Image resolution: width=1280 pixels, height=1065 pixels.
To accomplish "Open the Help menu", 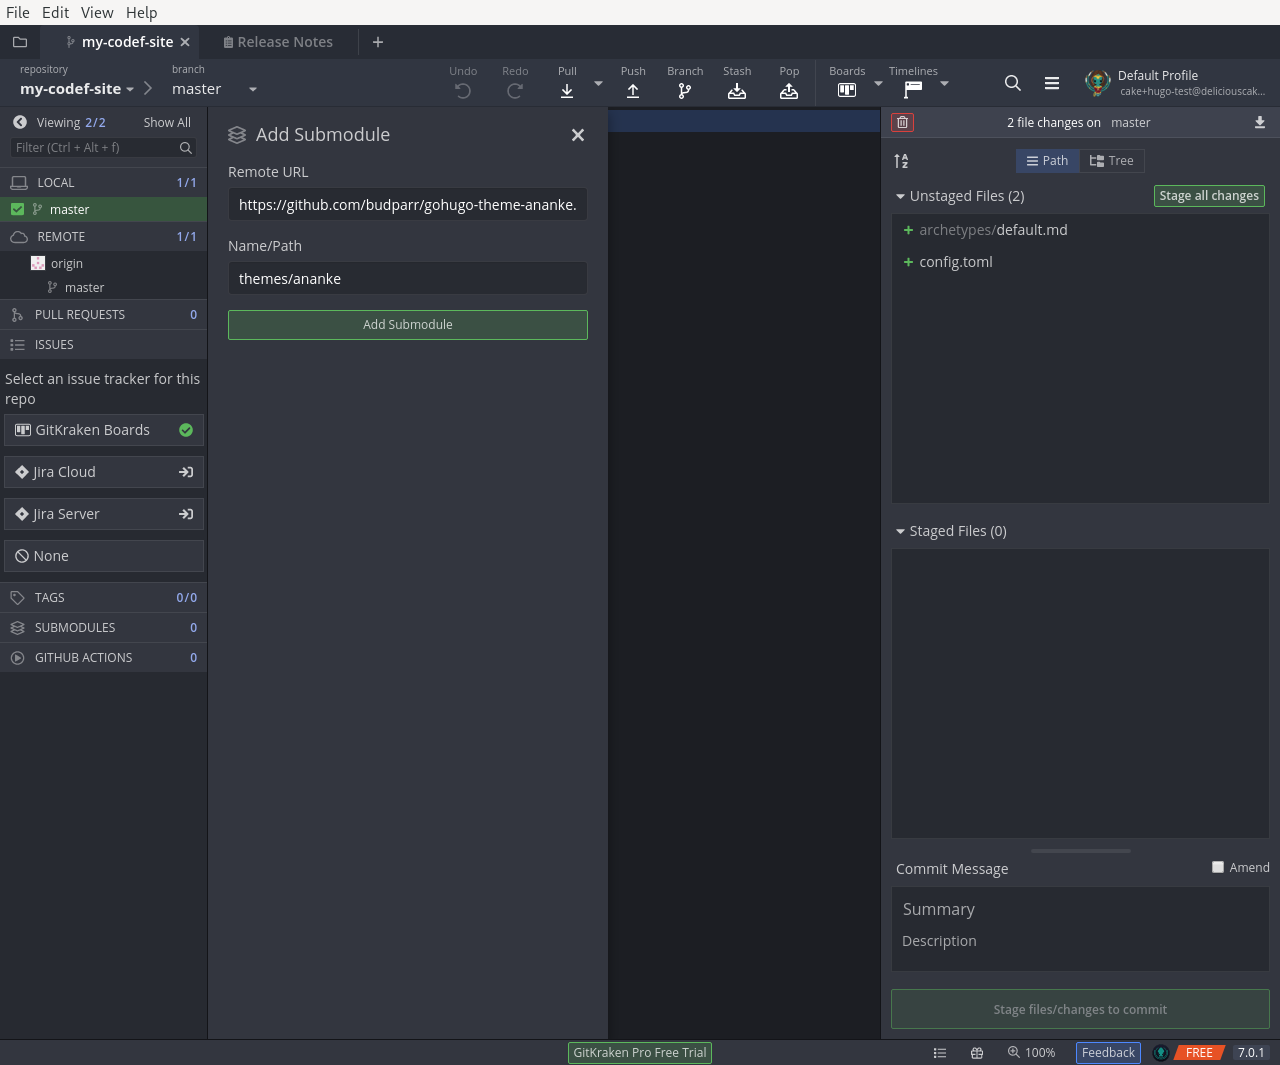I will [x=142, y=12].
